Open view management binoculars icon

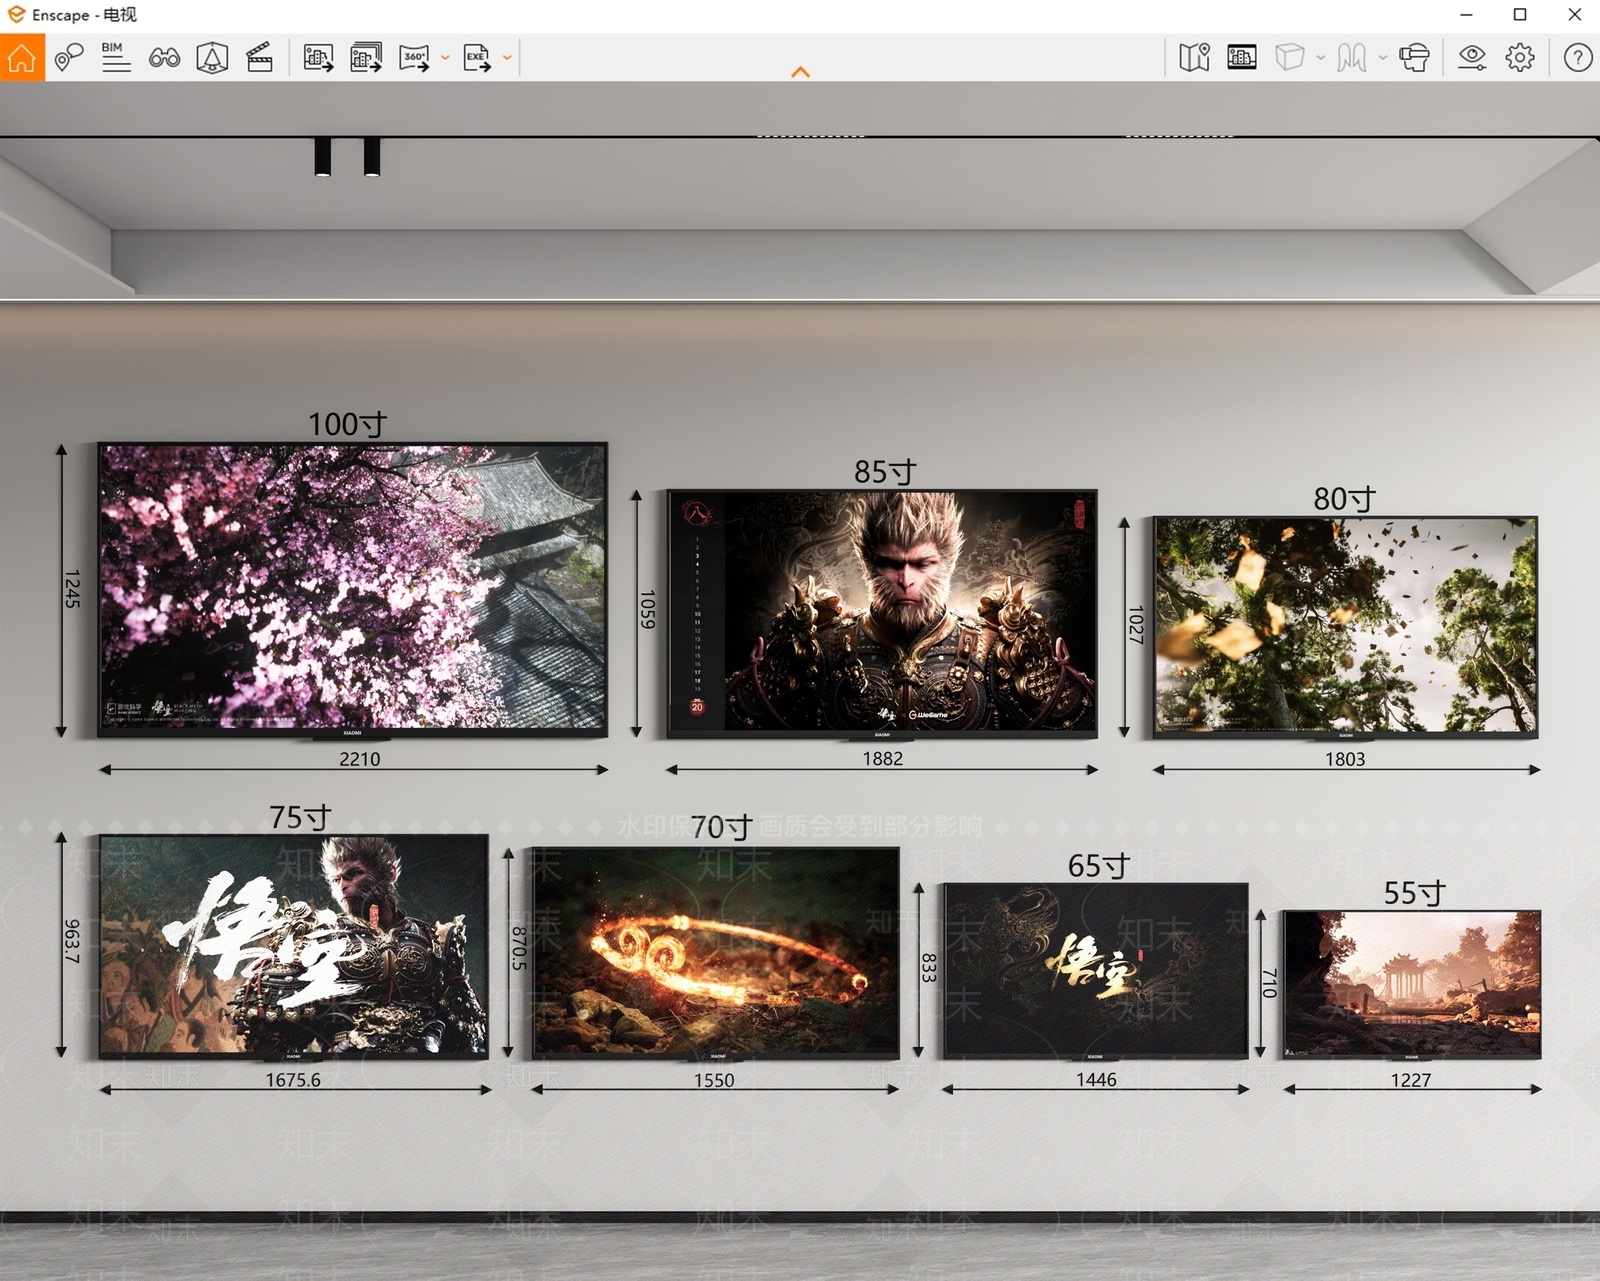pyautogui.click(x=164, y=58)
